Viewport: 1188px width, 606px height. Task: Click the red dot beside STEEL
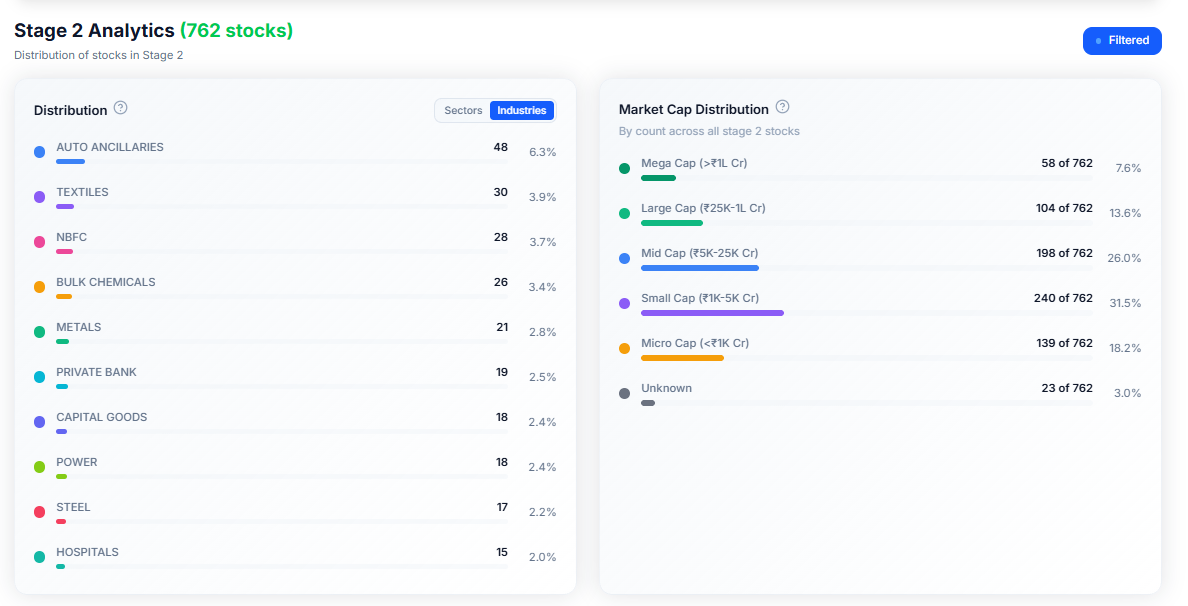click(39, 512)
